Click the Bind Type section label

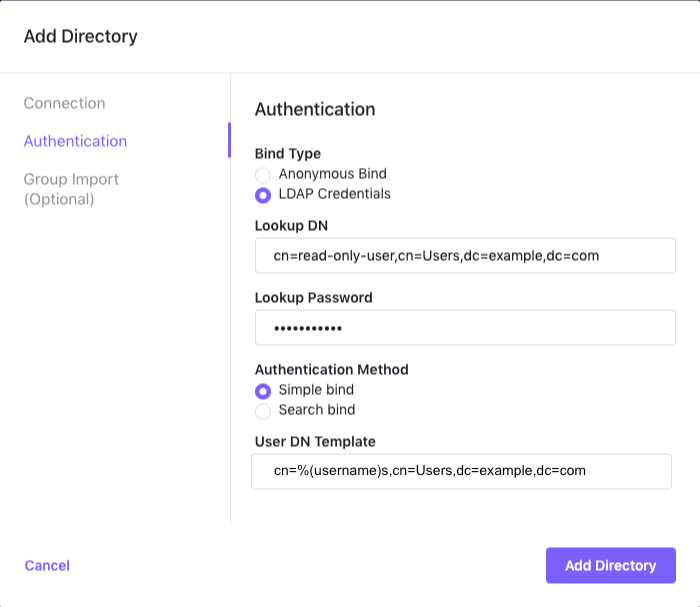click(x=288, y=154)
